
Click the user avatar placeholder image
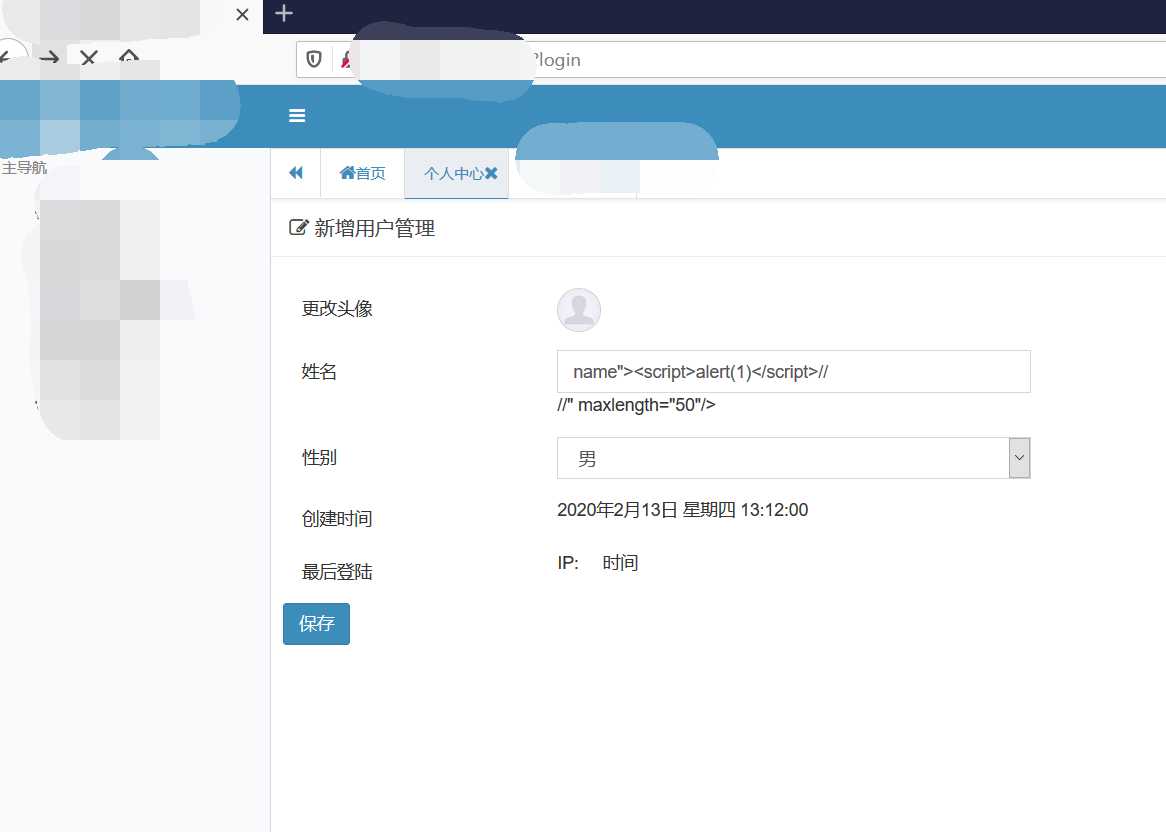pos(579,309)
